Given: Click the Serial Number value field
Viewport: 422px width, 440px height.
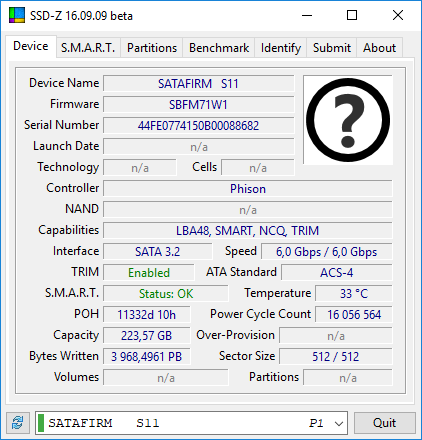Looking at the screenshot, I should 199,126.
